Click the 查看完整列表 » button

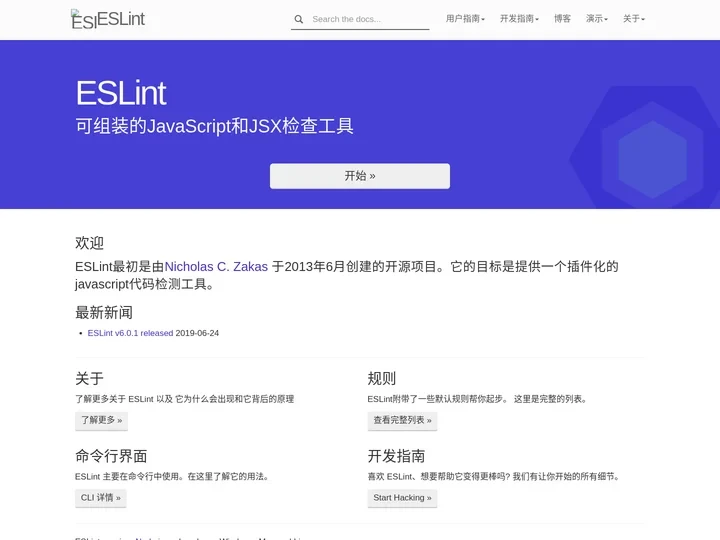pyautogui.click(x=402, y=420)
